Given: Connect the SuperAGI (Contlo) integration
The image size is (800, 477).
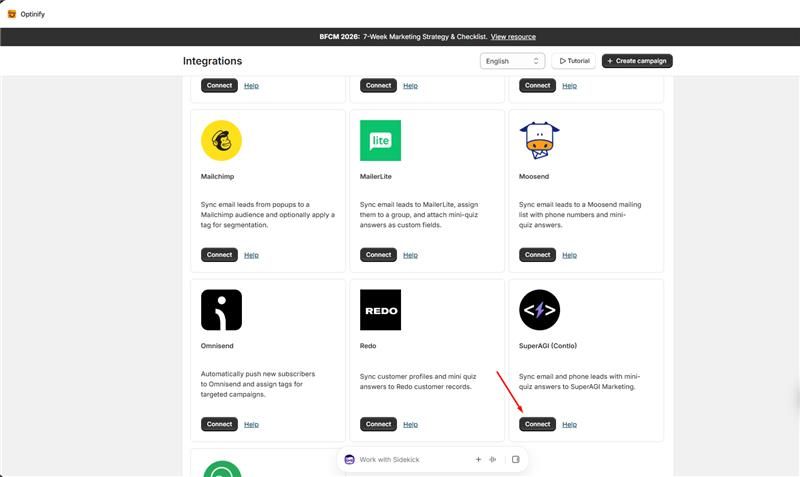Looking at the screenshot, I should point(537,424).
